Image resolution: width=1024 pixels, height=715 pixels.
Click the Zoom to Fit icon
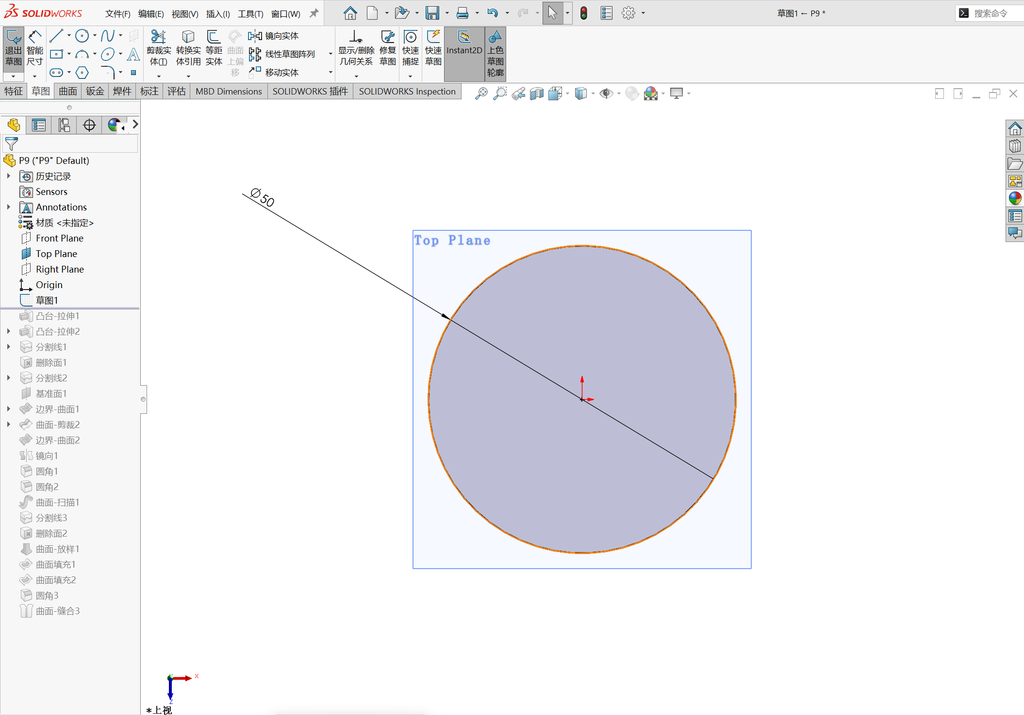pos(481,93)
